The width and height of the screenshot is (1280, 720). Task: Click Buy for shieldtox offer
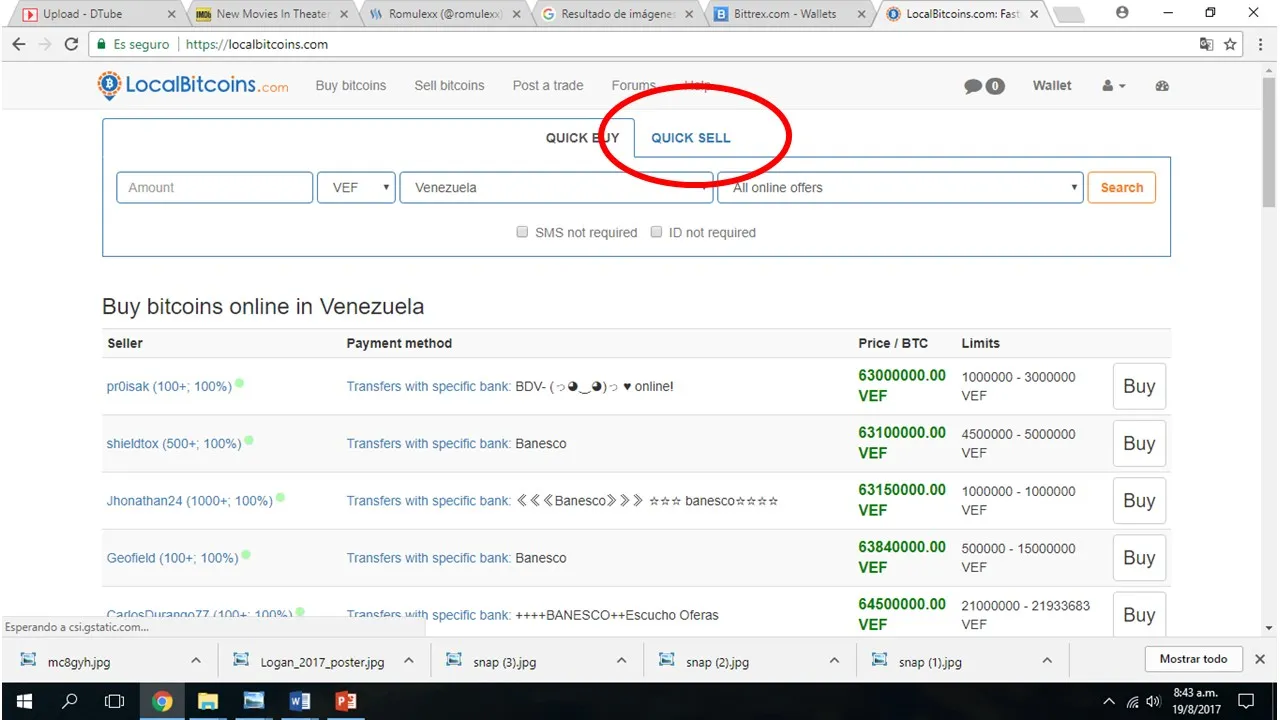[1139, 443]
